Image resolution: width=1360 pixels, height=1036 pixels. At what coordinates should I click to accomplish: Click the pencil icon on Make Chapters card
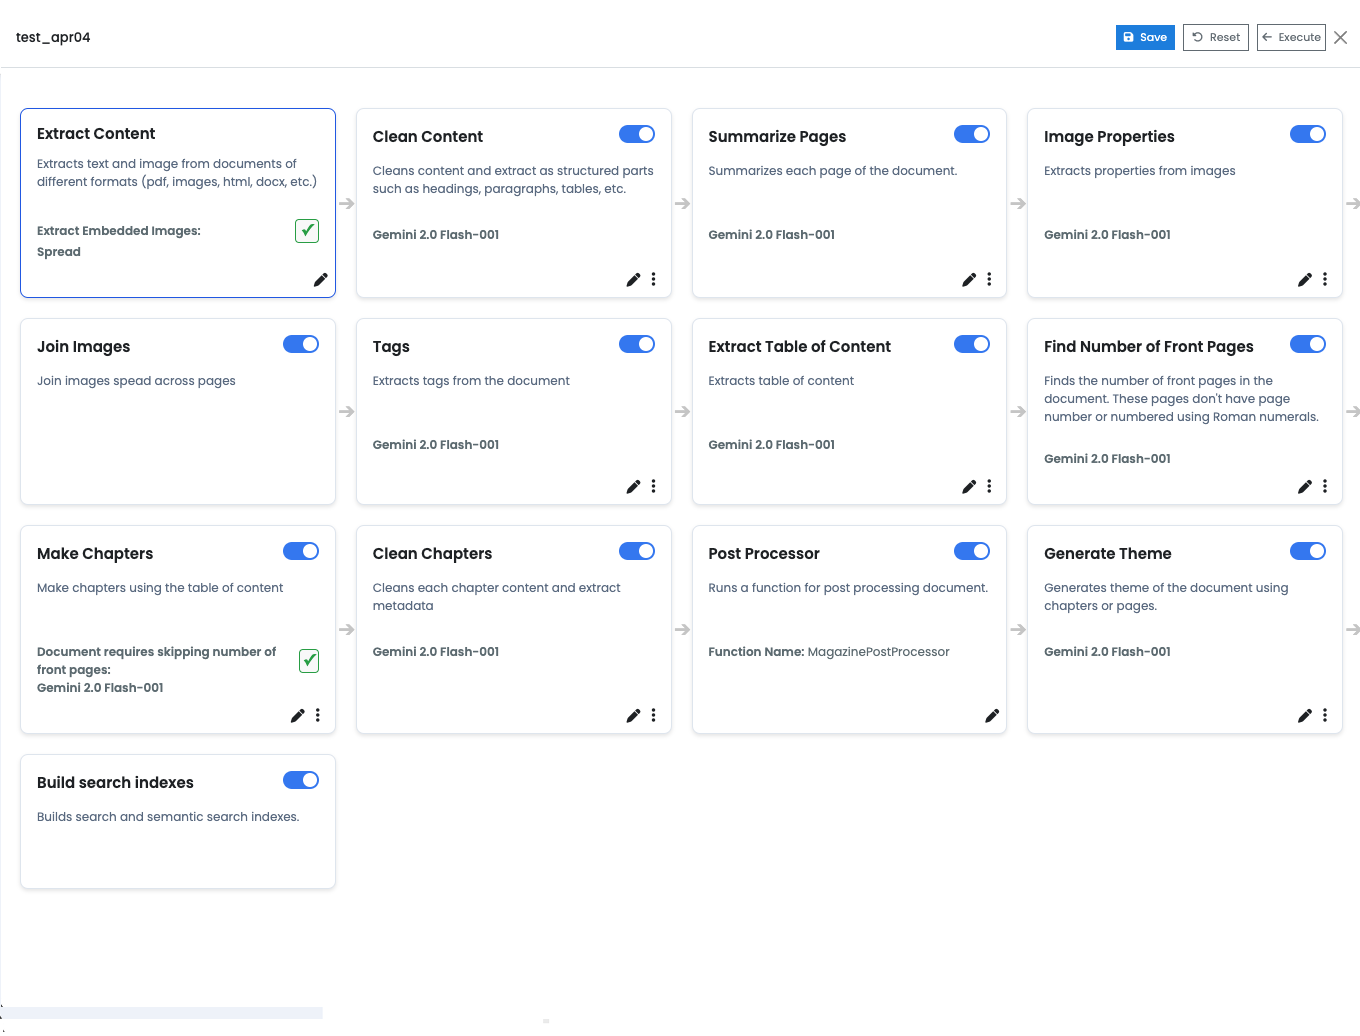[x=297, y=716]
